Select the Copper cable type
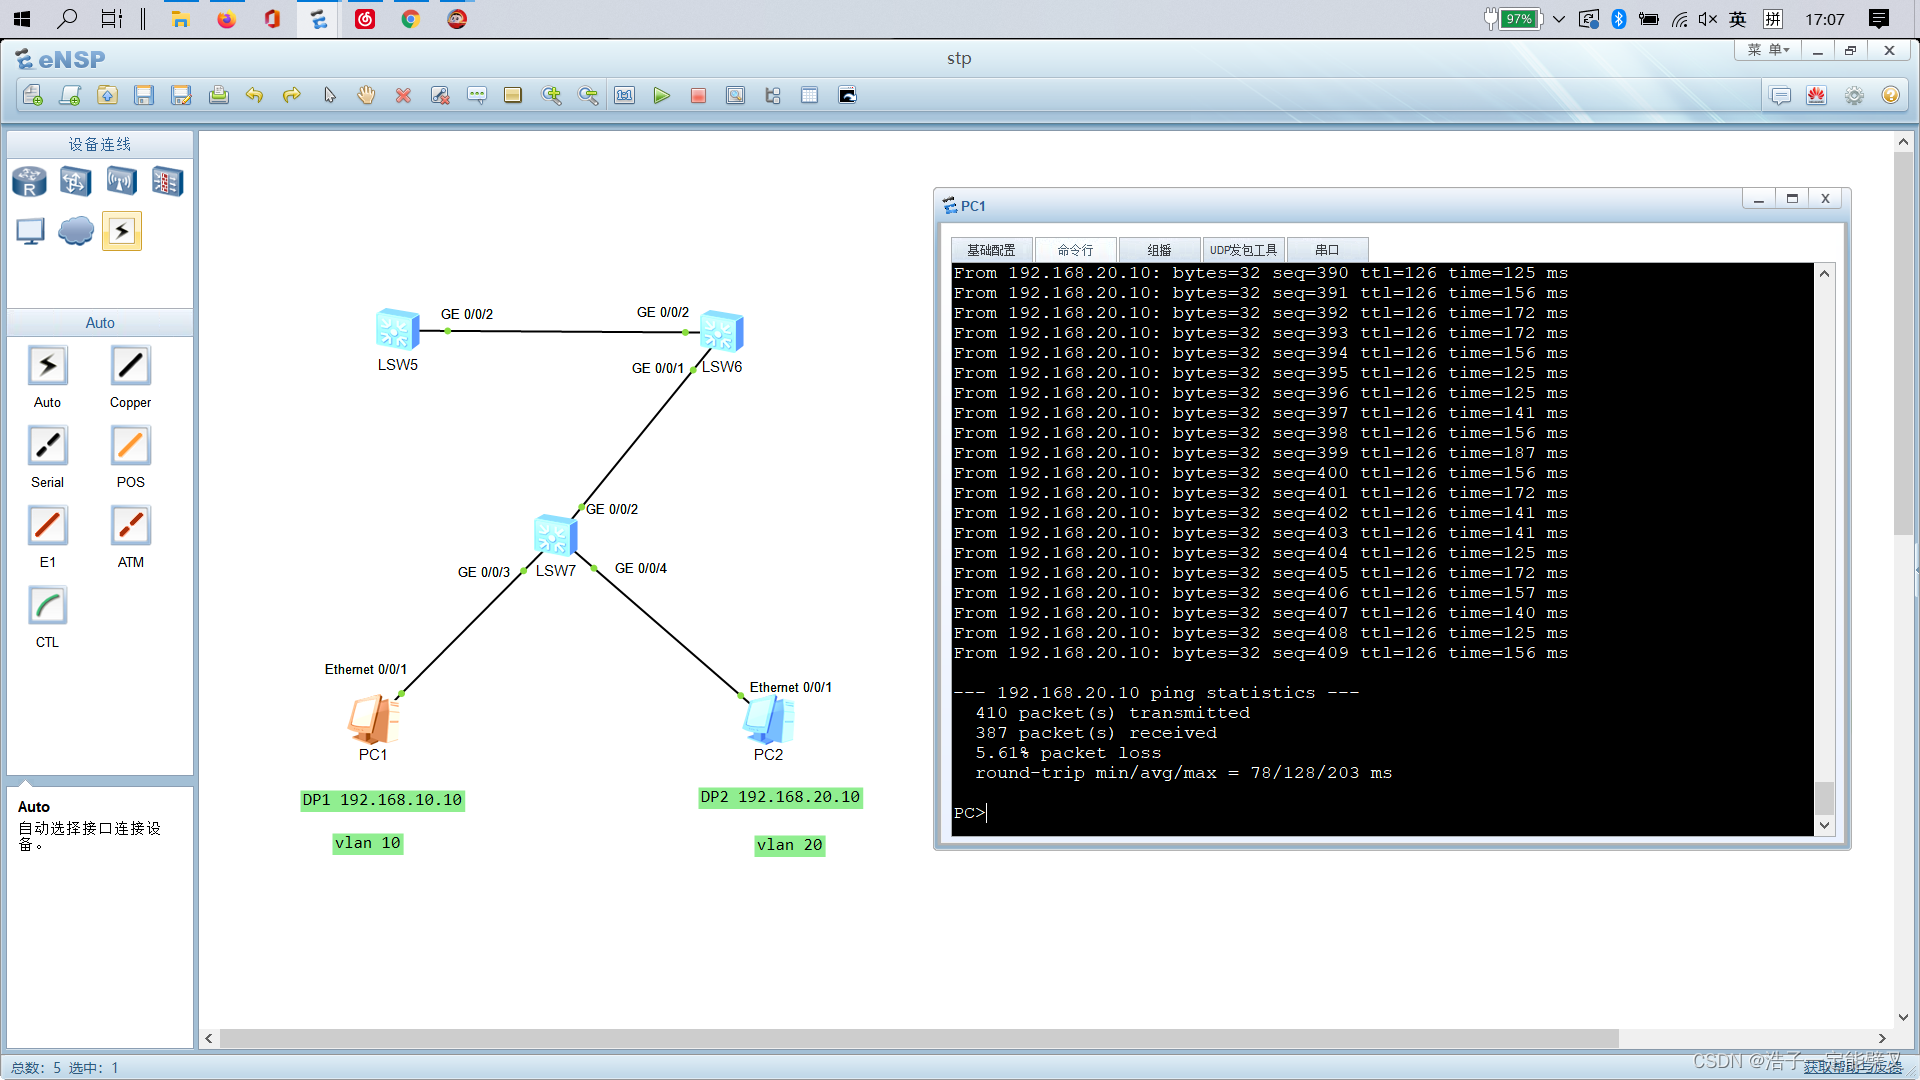This screenshot has height=1080, width=1920. point(130,367)
